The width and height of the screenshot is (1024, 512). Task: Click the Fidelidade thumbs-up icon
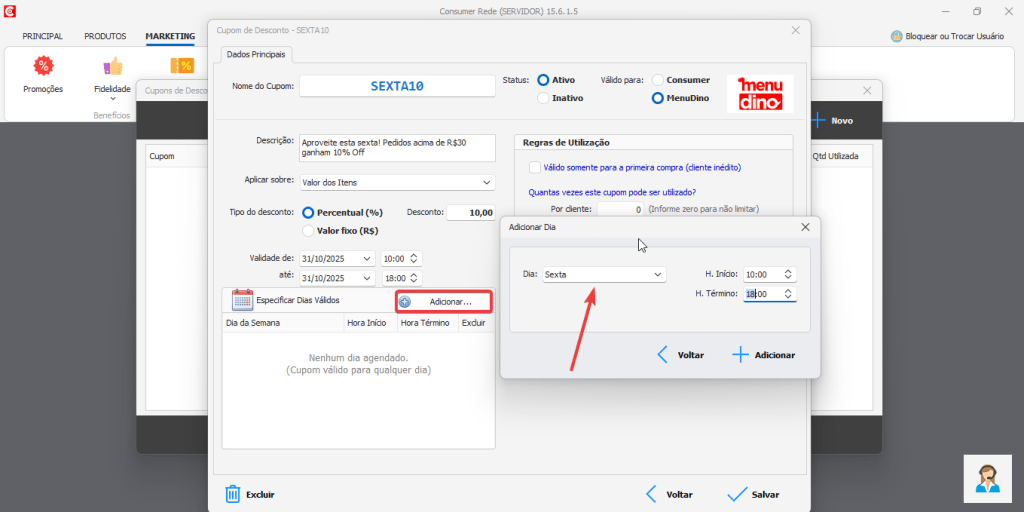pyautogui.click(x=112, y=67)
